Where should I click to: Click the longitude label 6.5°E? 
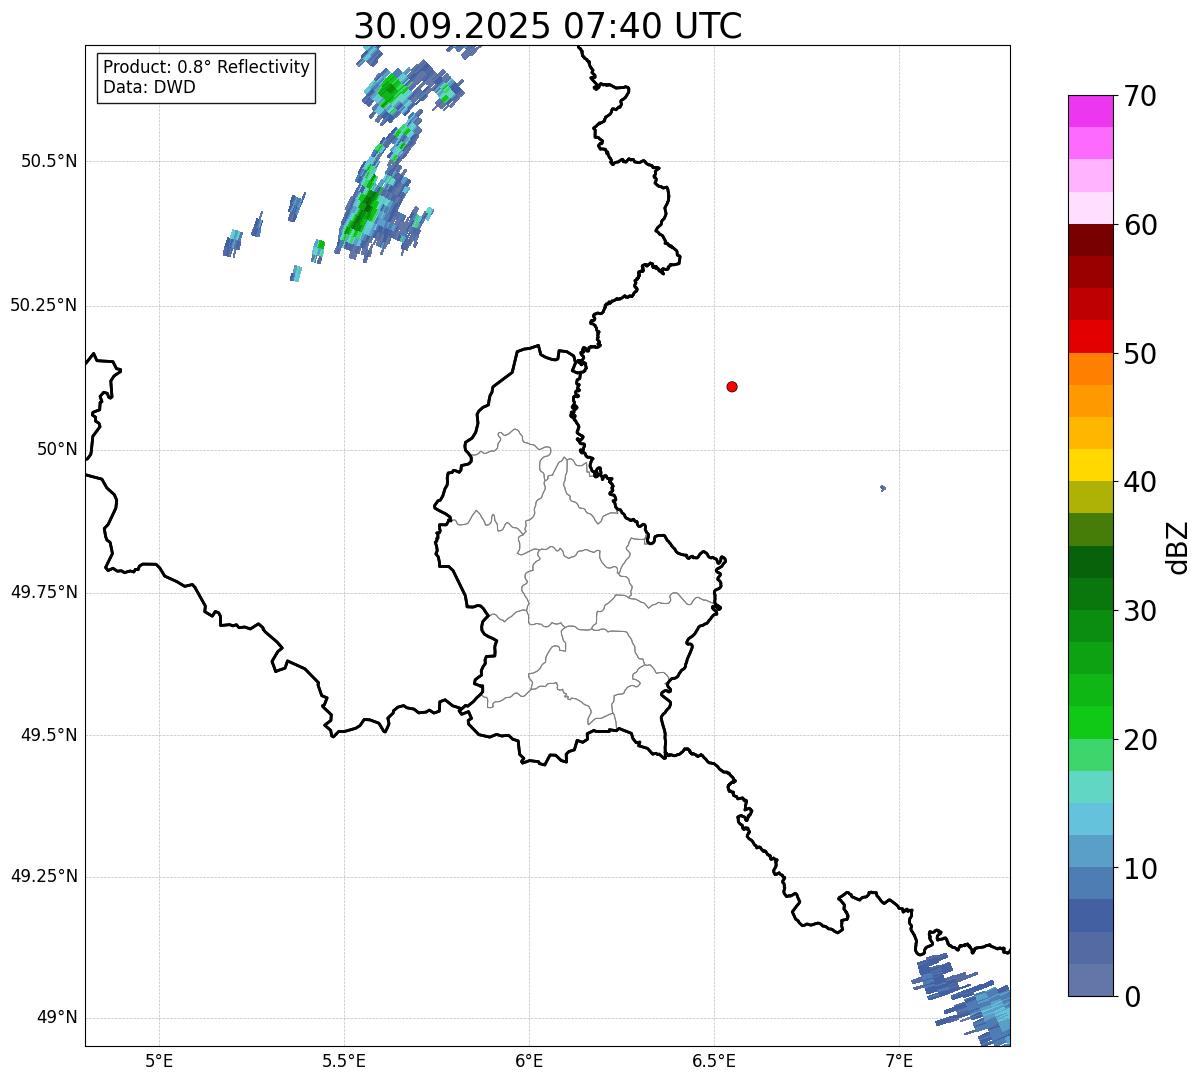pyautogui.click(x=714, y=1060)
